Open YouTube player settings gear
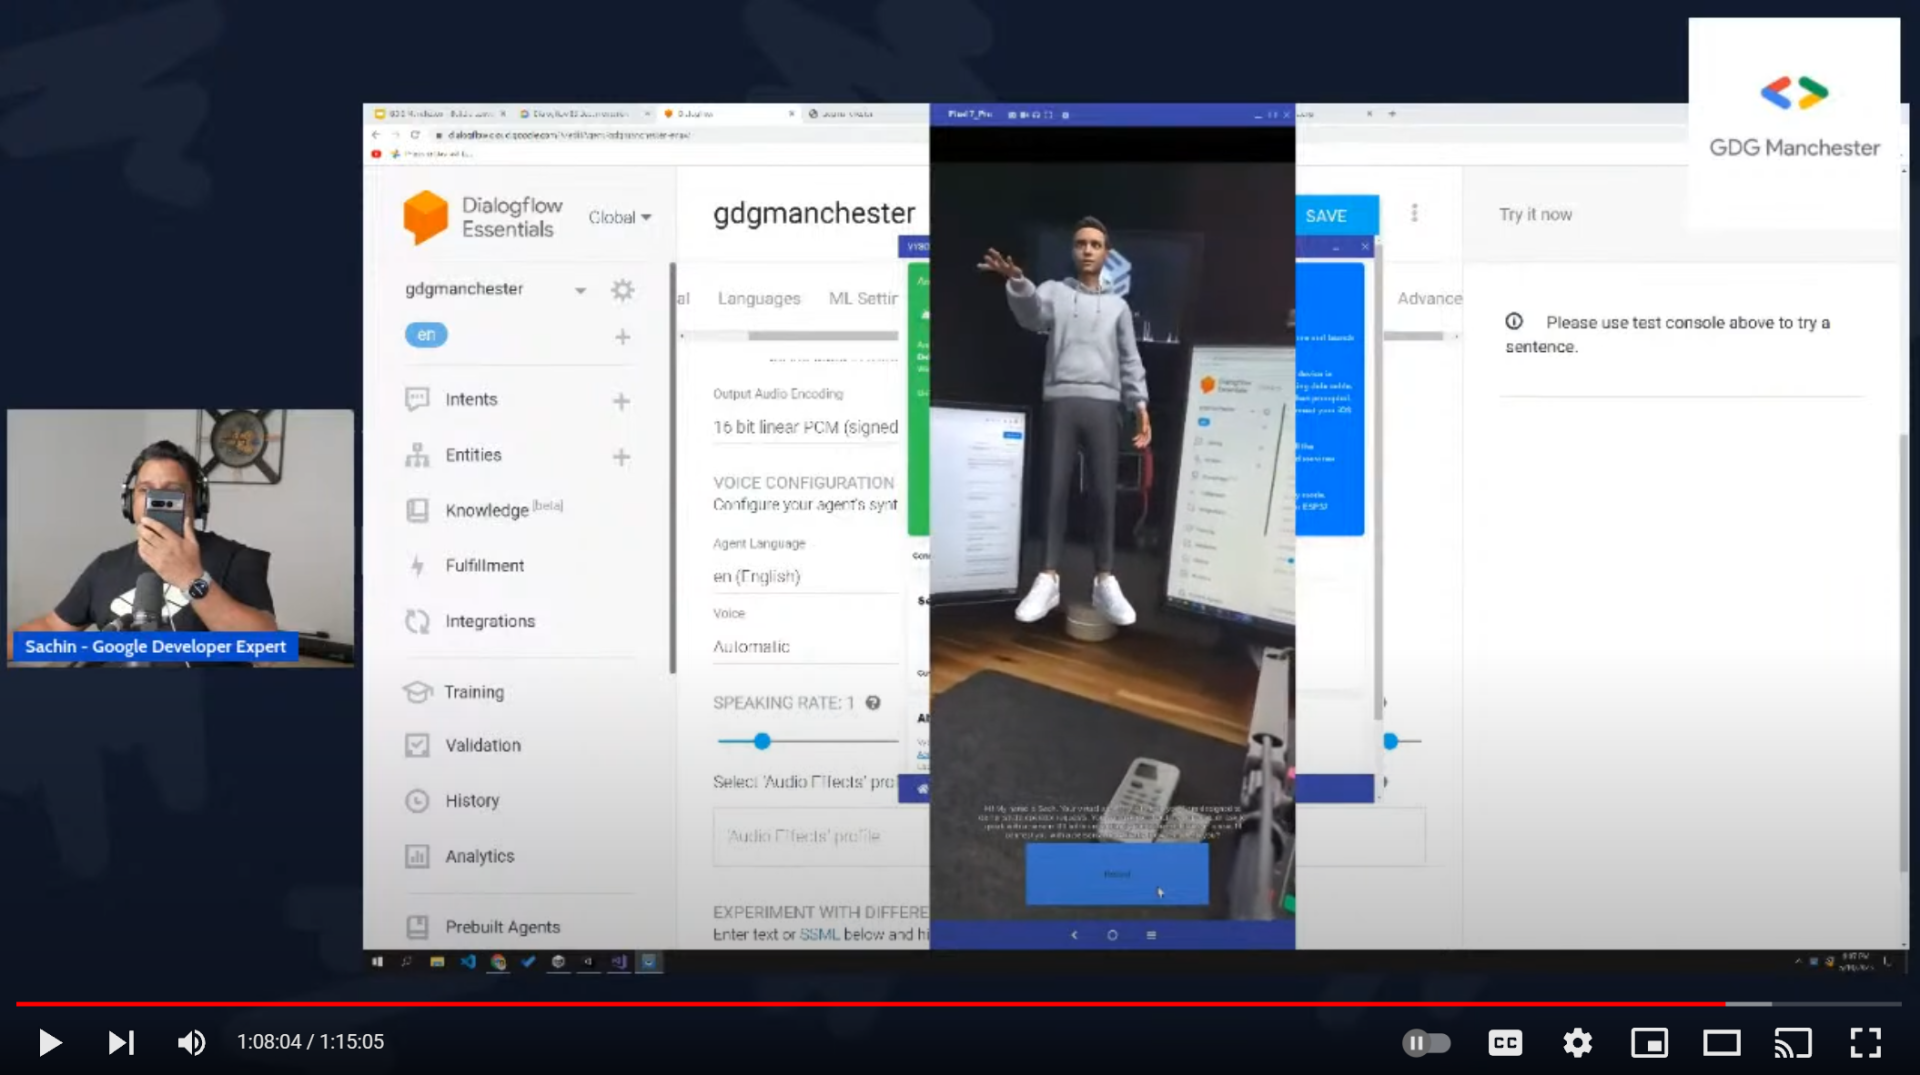Image resolution: width=1920 pixels, height=1075 pixels. click(1577, 1043)
